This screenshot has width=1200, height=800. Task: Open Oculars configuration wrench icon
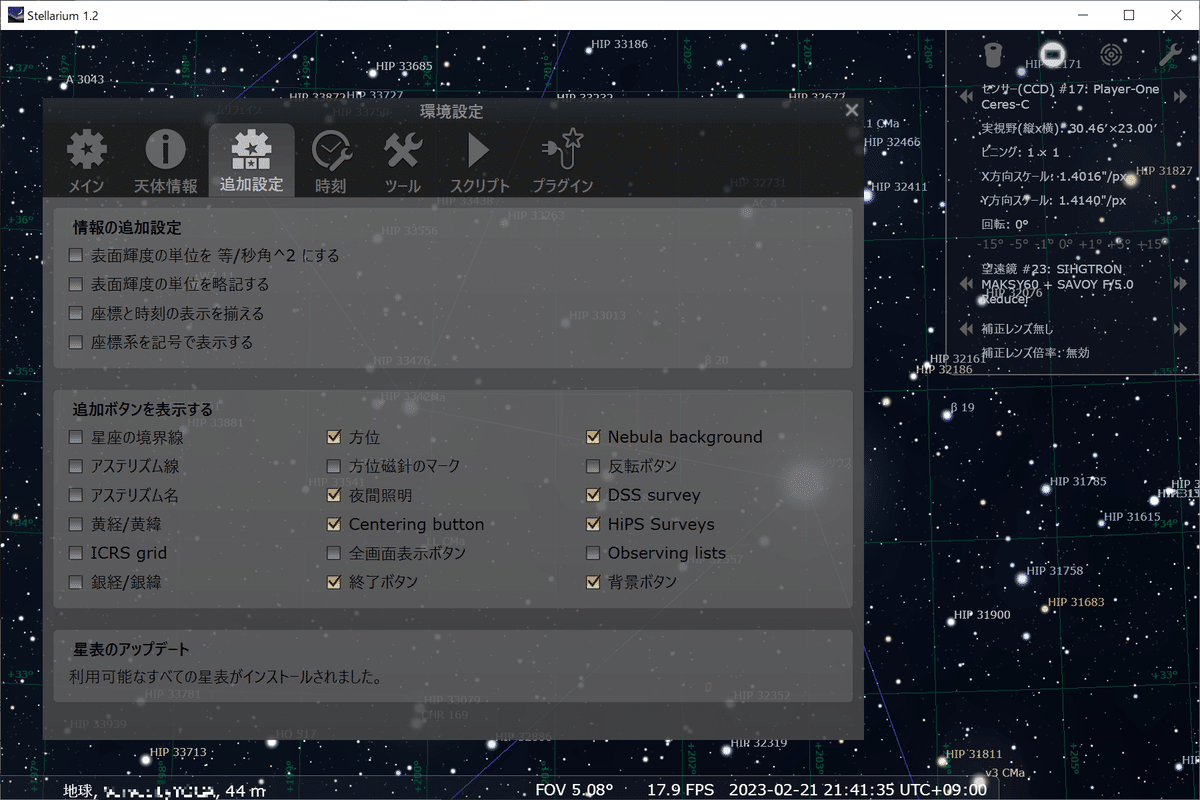coord(1170,55)
